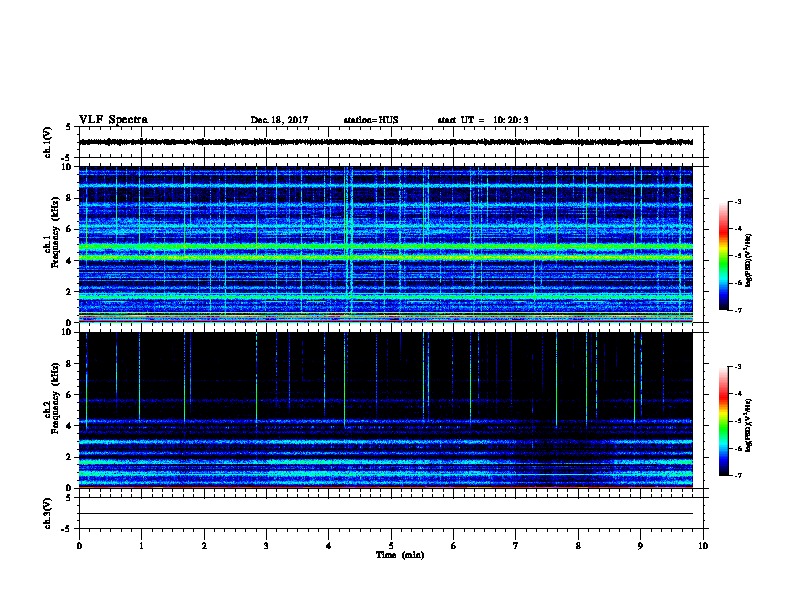Click time tick label "8" on bottom axis
792x612 pixels.
point(578,546)
